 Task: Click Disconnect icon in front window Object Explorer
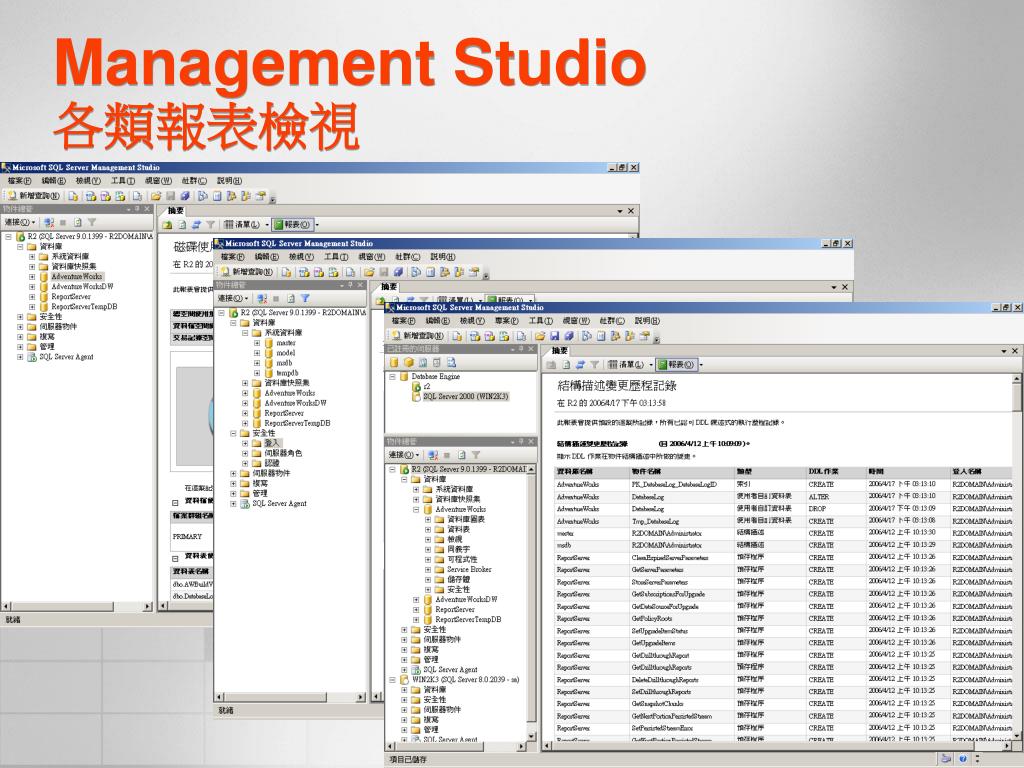[x=432, y=455]
